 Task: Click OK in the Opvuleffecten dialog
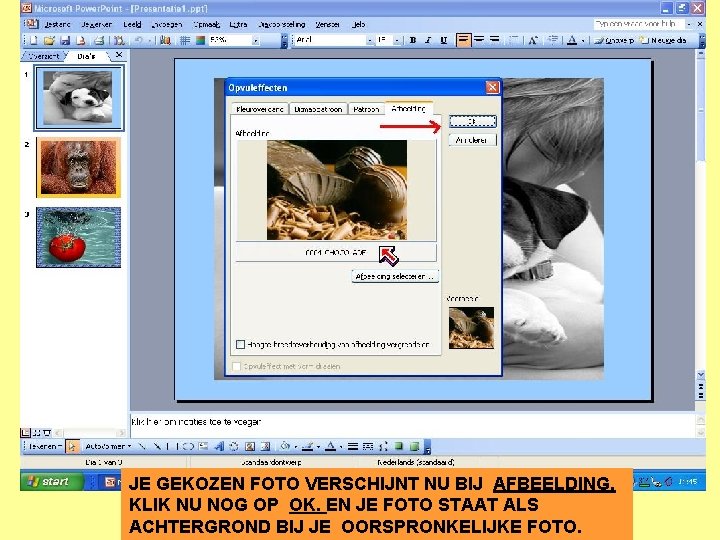(x=472, y=121)
